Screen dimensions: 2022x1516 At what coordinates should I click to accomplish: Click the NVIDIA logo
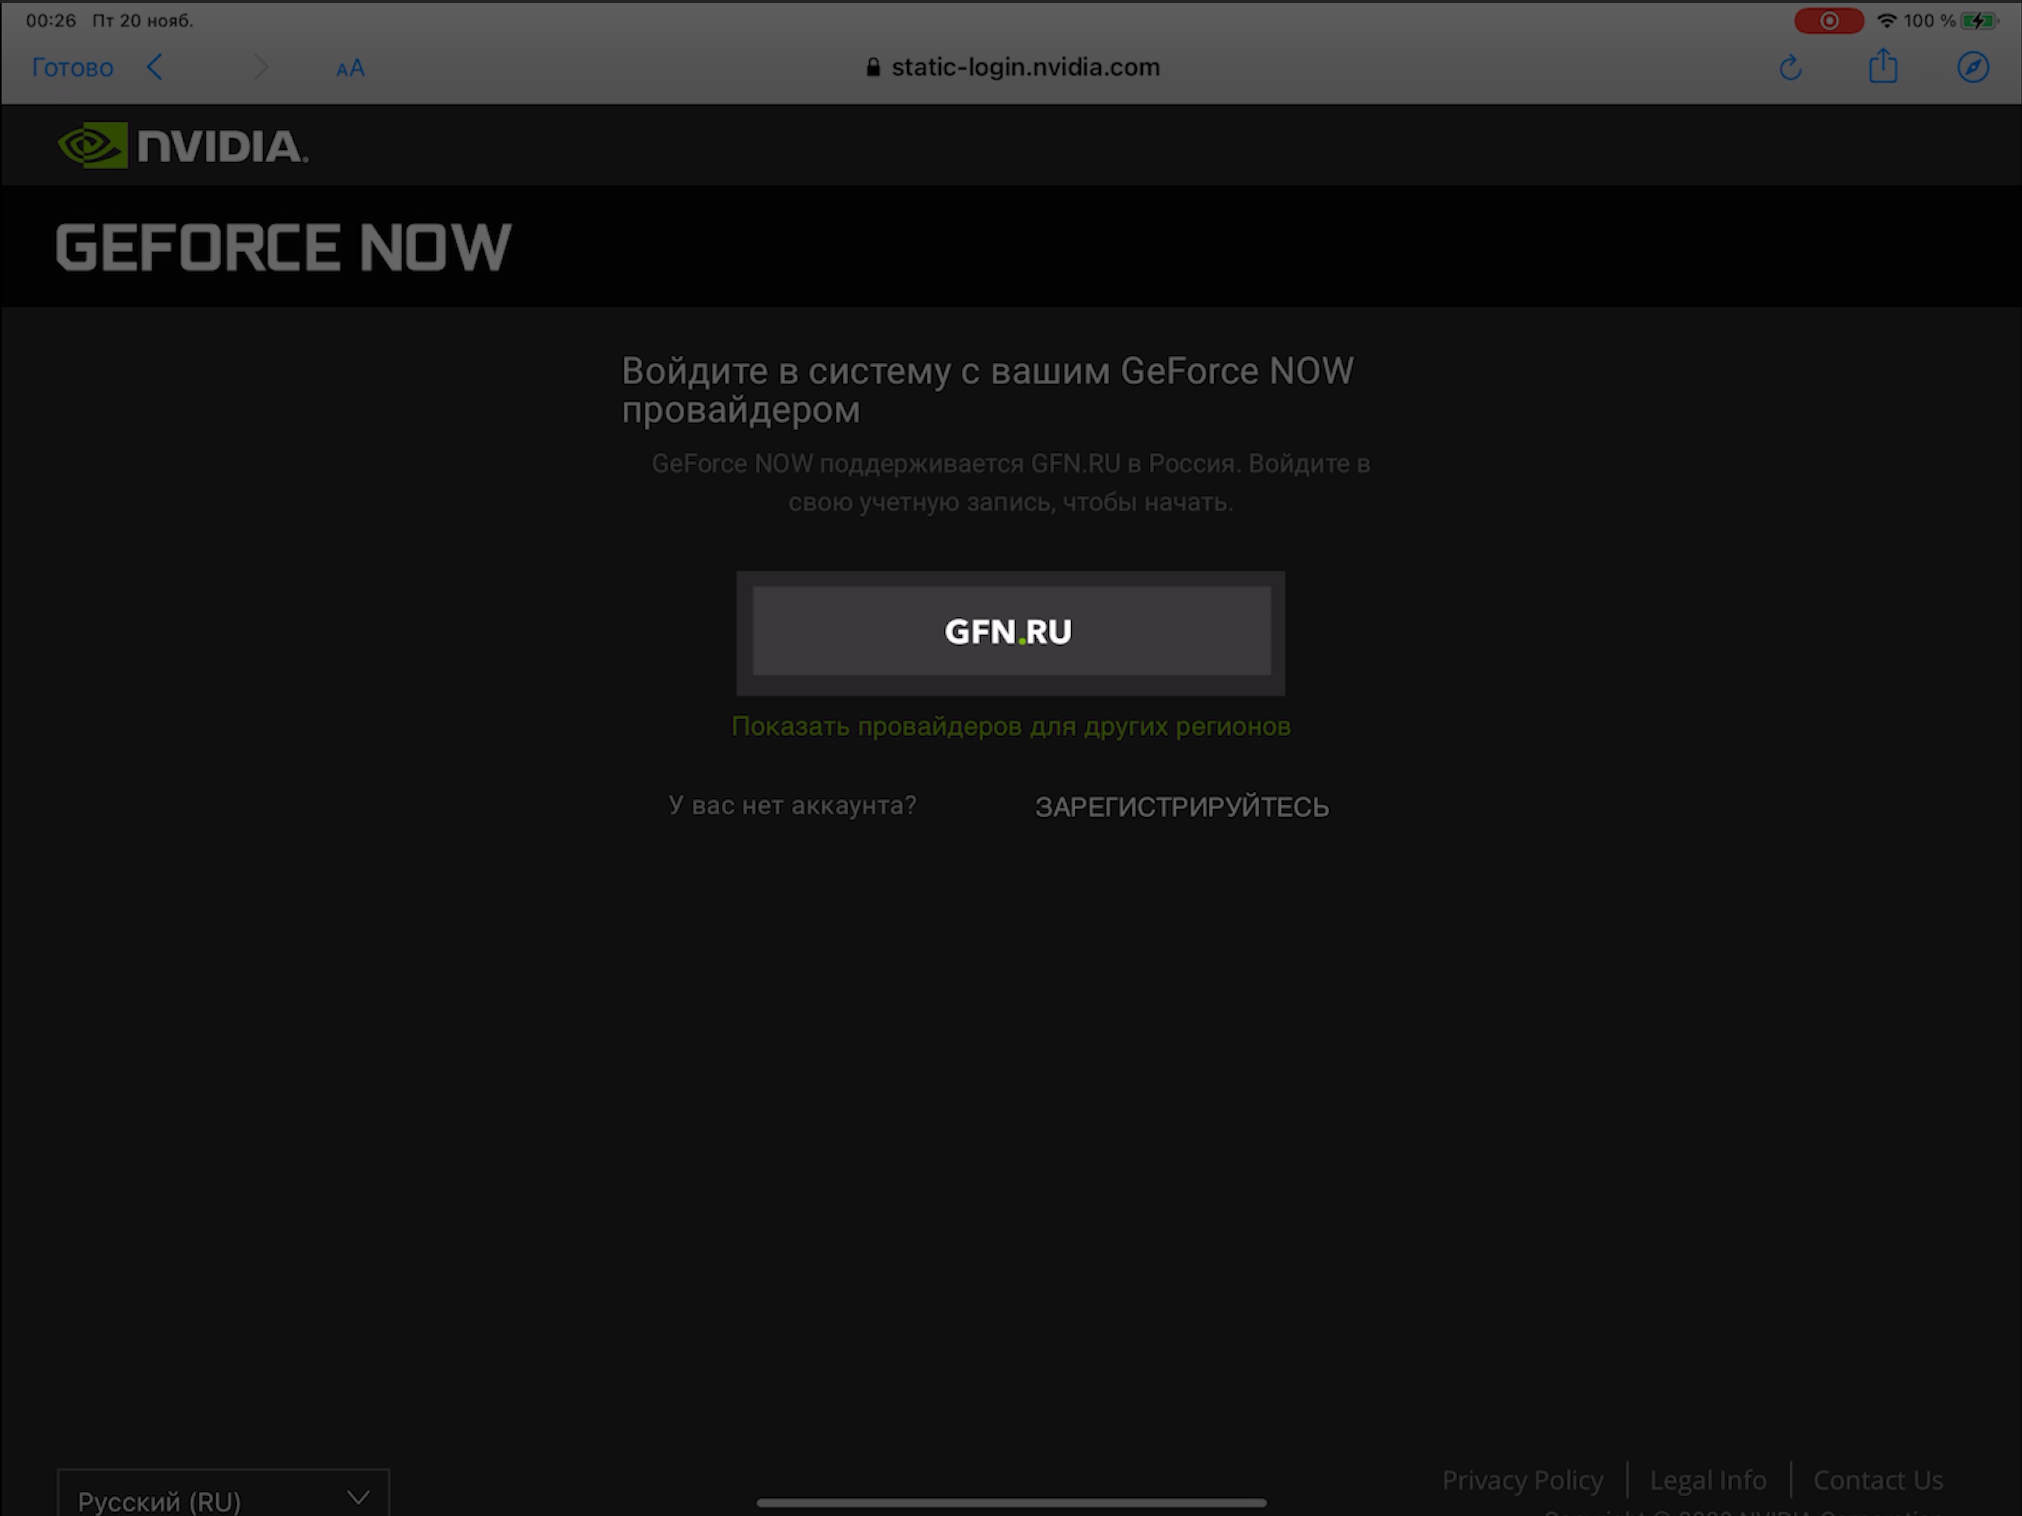[x=183, y=145]
